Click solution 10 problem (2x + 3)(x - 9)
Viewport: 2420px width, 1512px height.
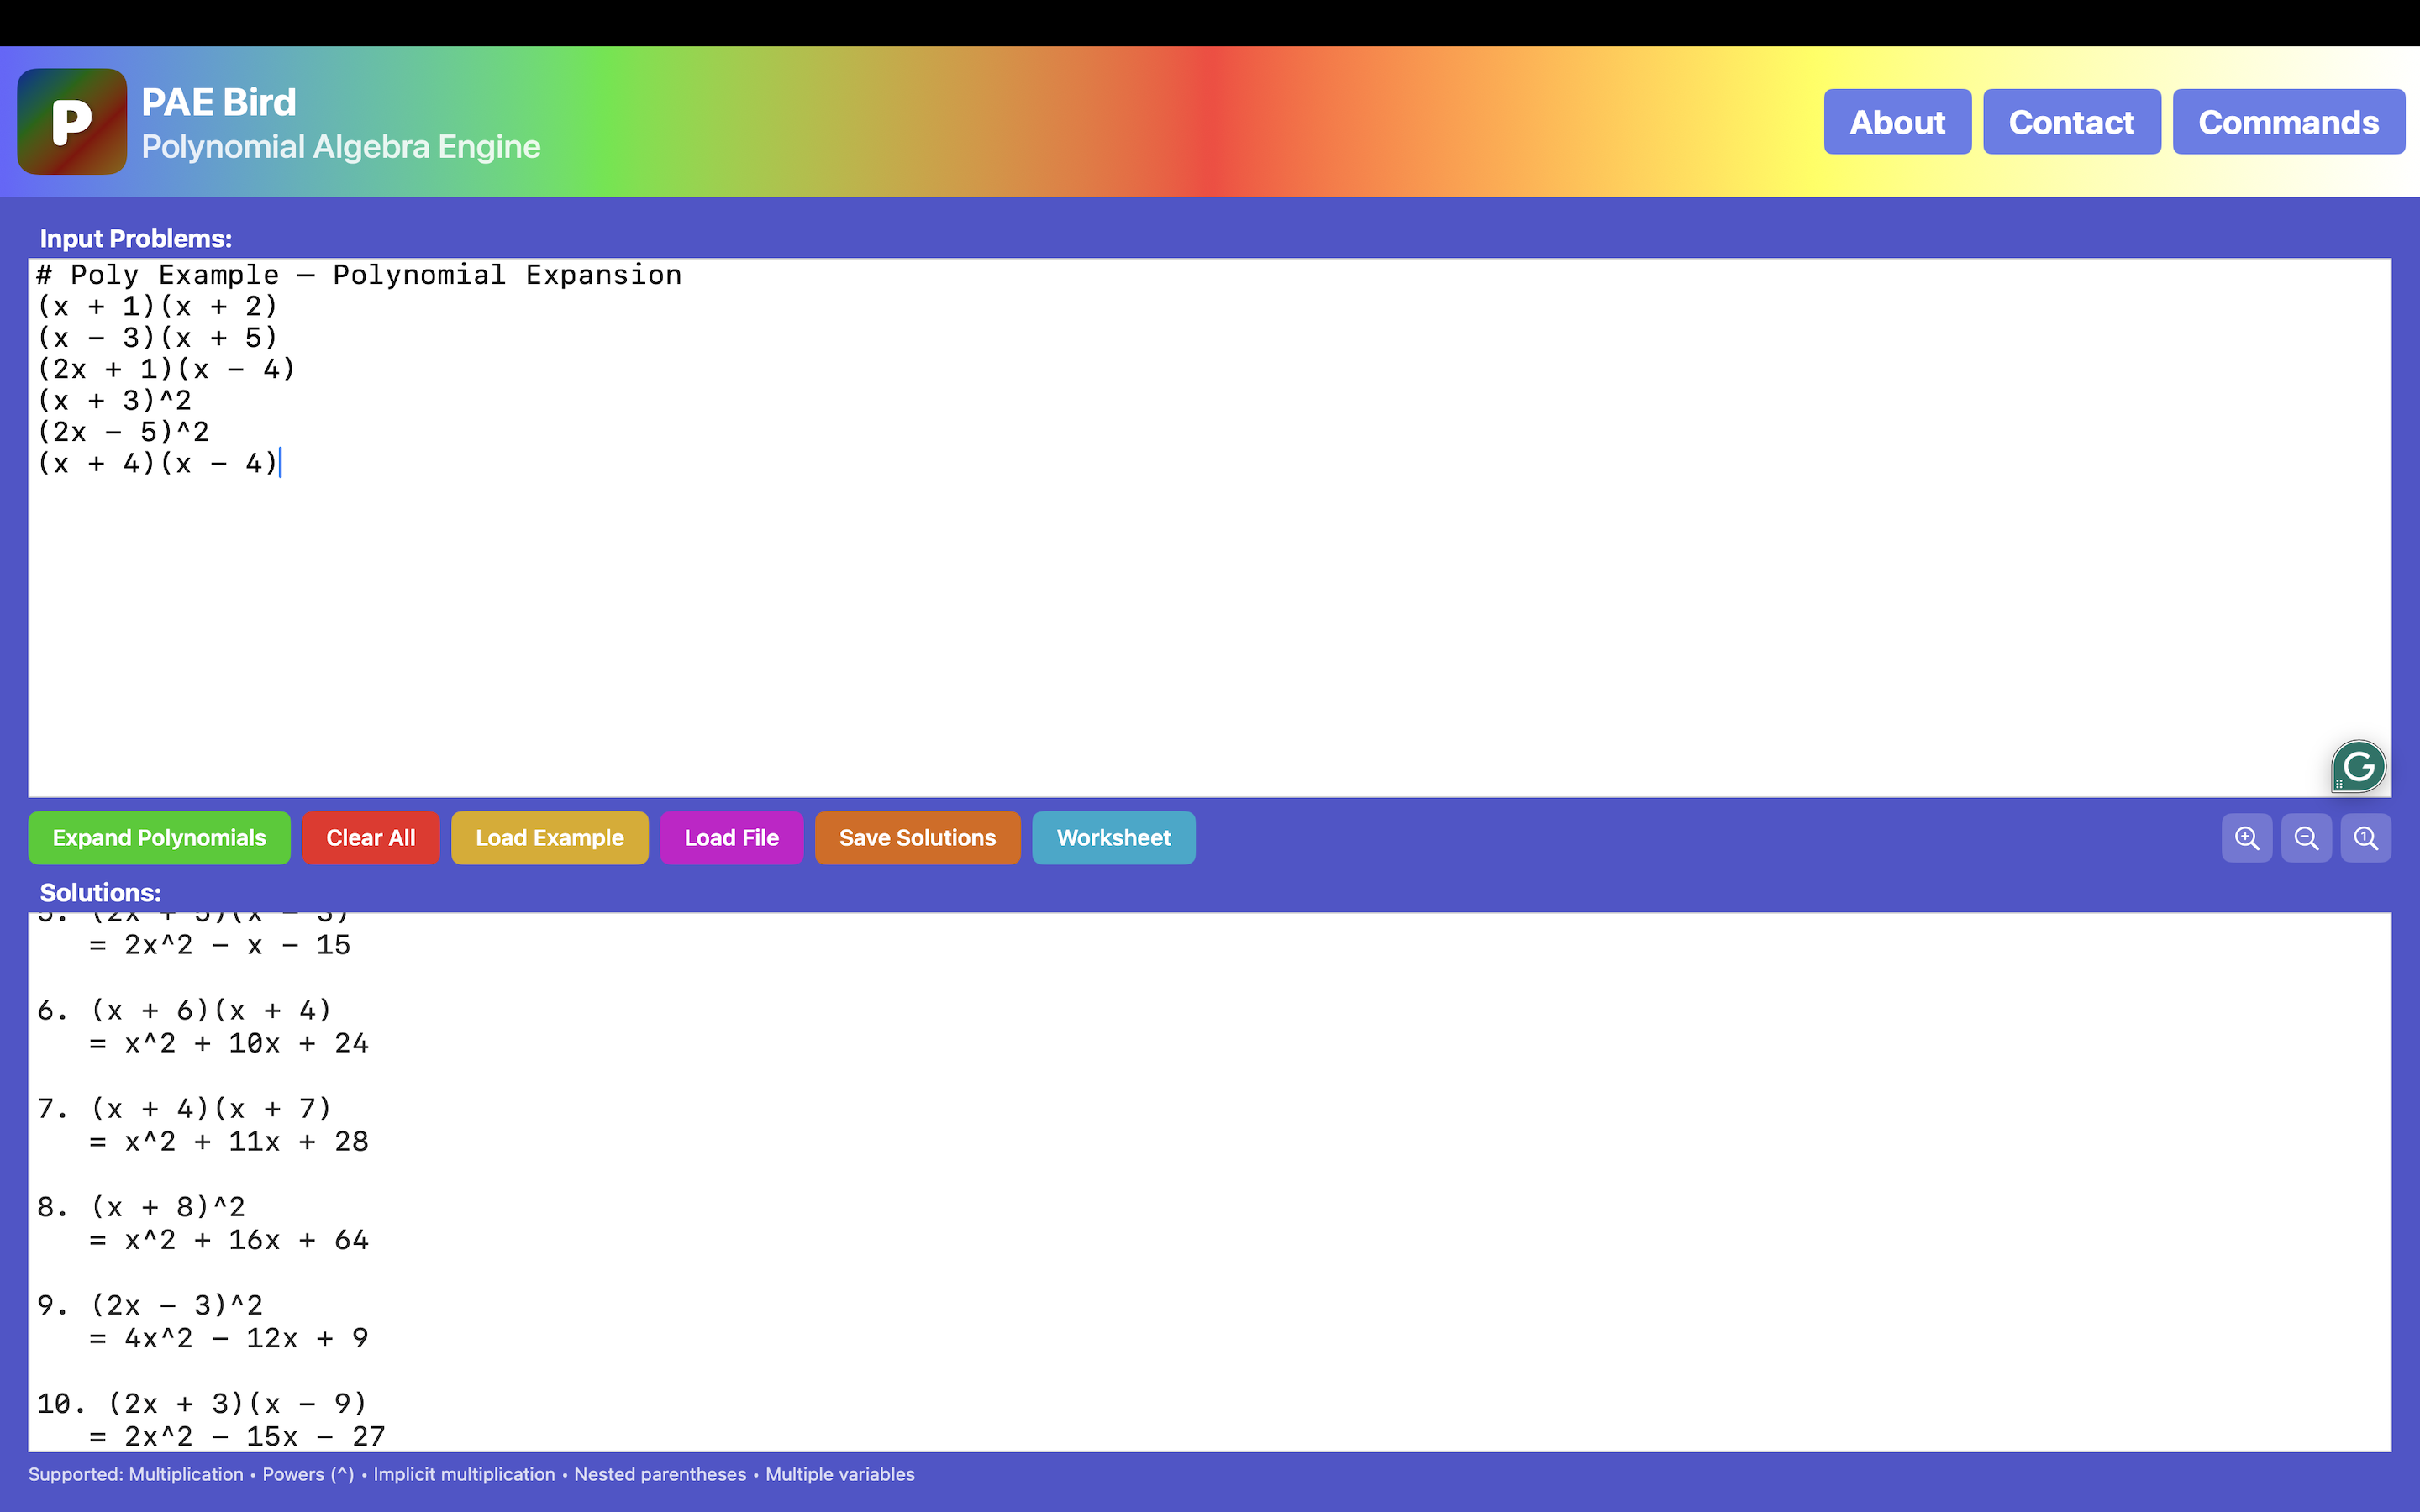238,1404
